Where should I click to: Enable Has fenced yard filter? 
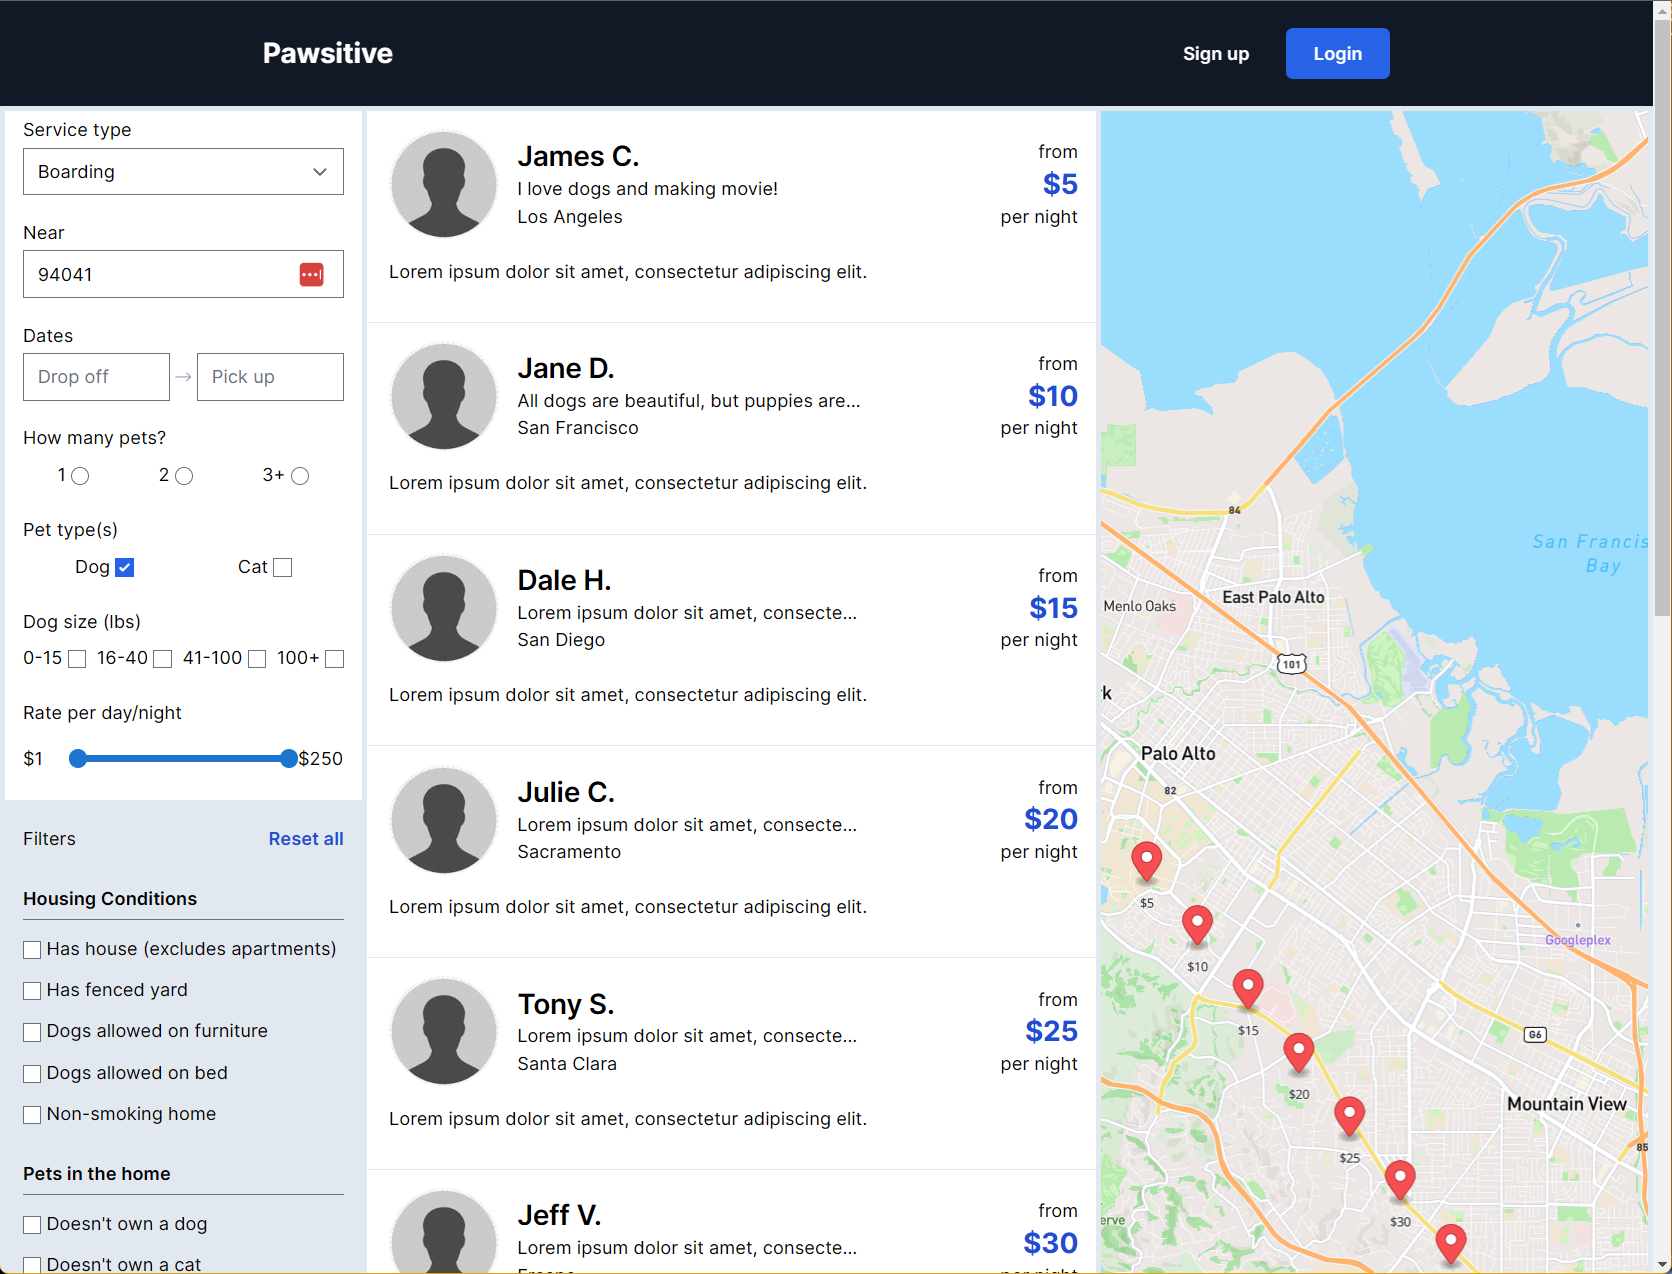click(x=32, y=991)
